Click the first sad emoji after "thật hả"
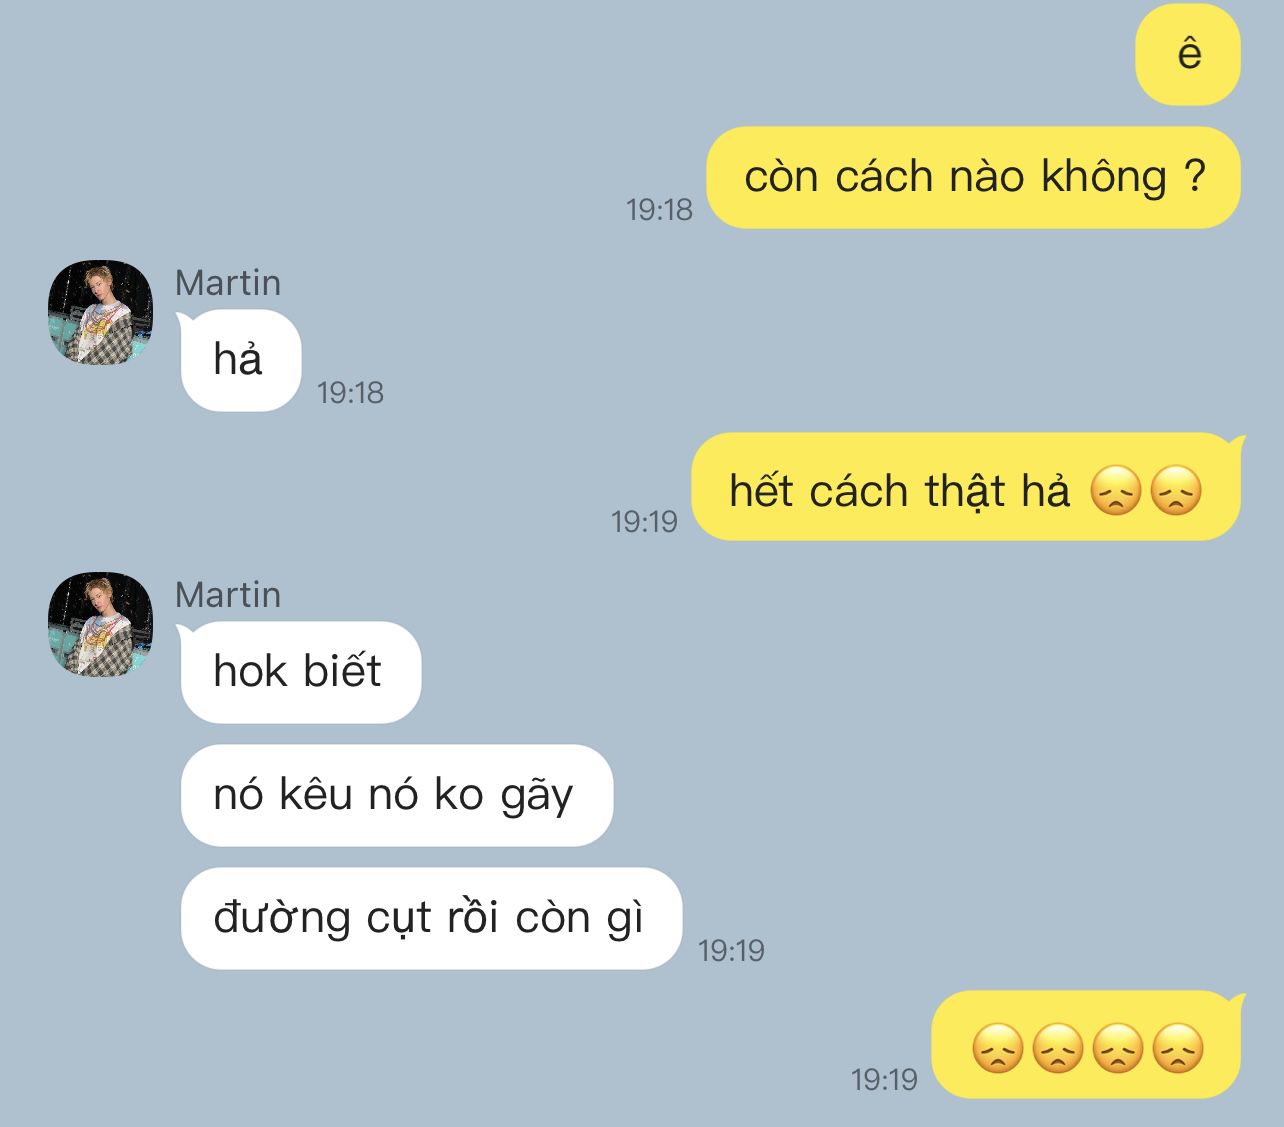 coord(1116,491)
